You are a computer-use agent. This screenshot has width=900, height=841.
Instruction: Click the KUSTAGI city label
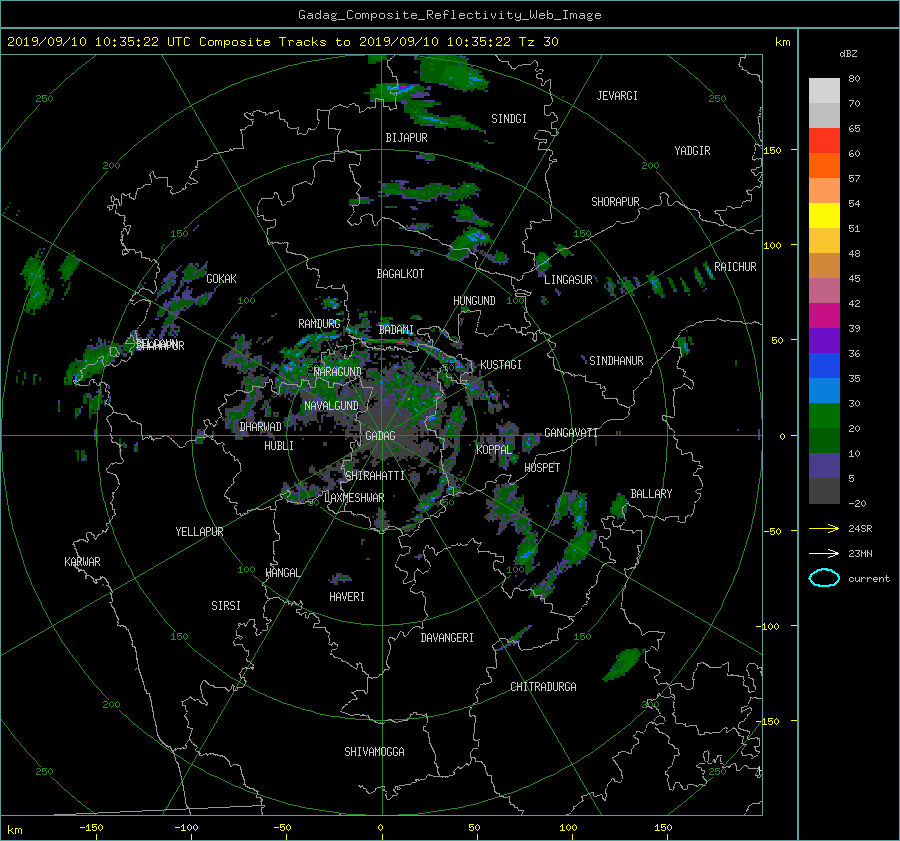[x=501, y=365]
